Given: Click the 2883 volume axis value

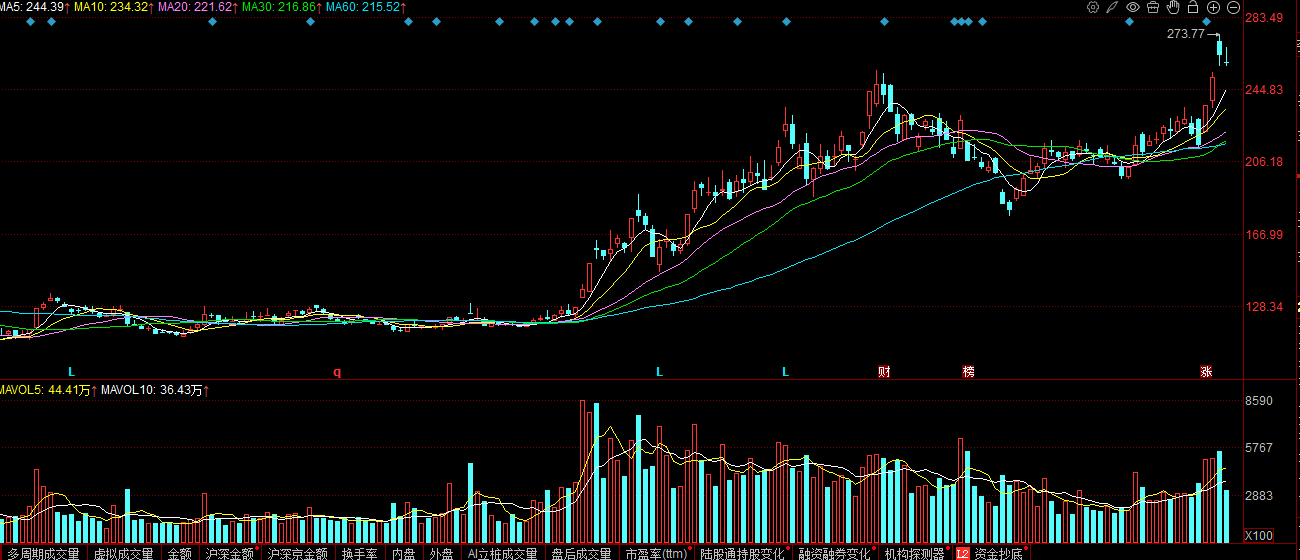Looking at the screenshot, I should click(x=1258, y=496).
